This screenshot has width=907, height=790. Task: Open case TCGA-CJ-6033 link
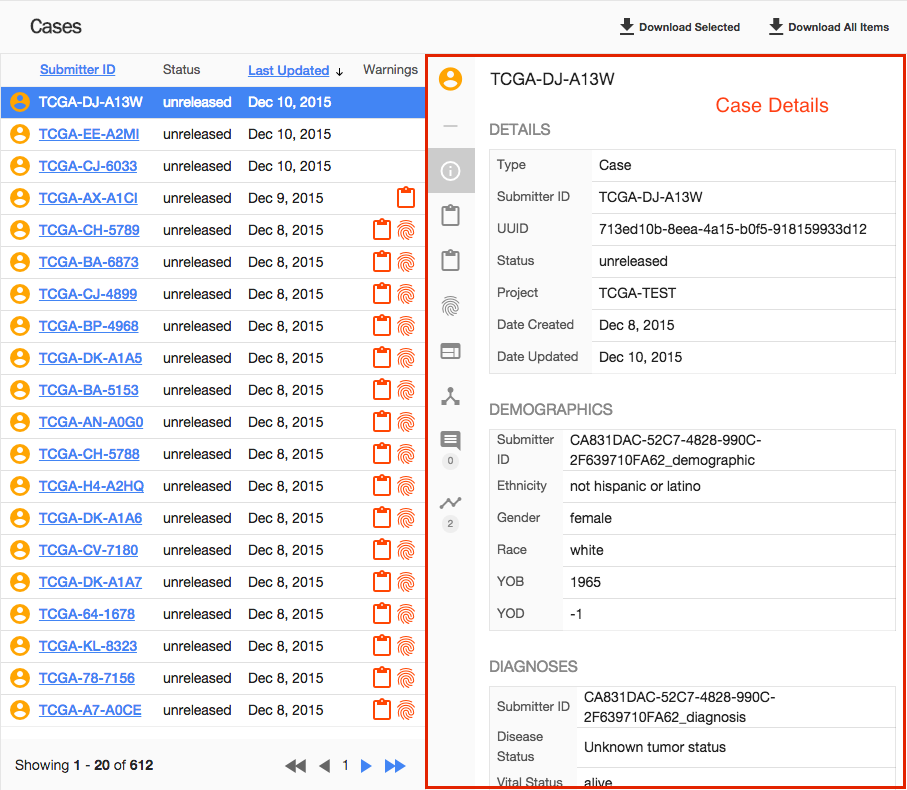(x=88, y=166)
